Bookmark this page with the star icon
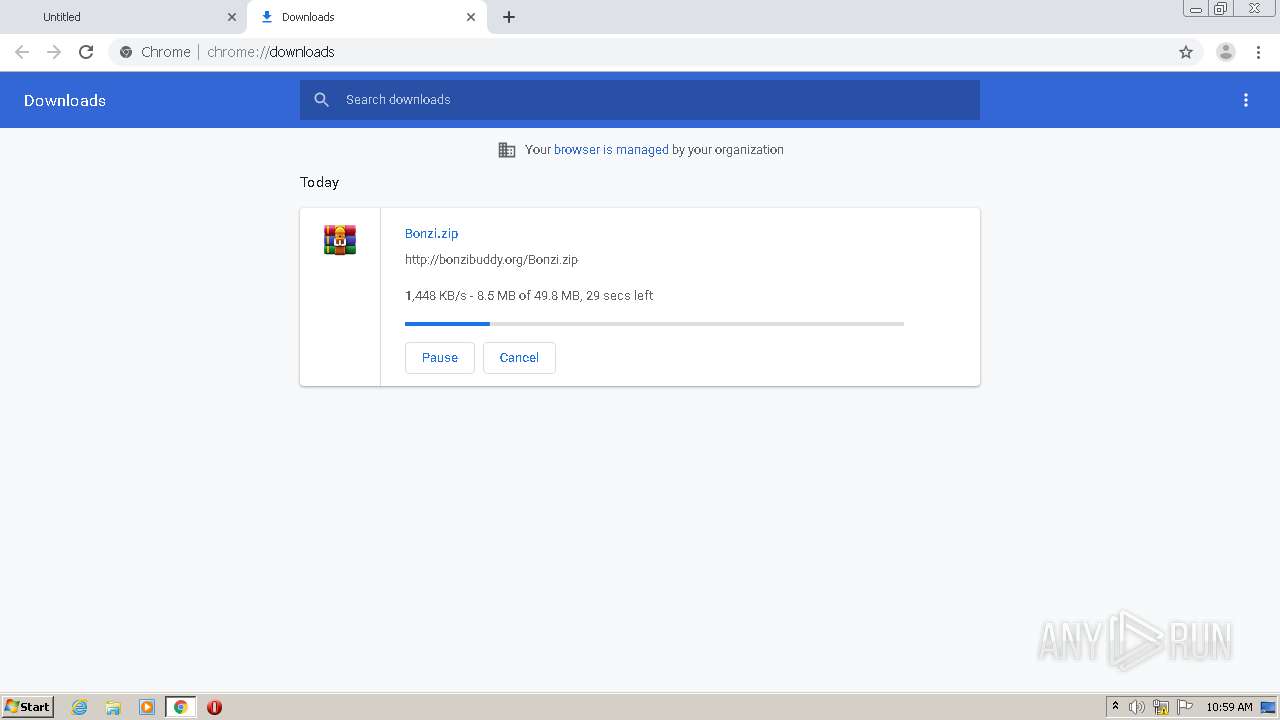 (x=1186, y=52)
